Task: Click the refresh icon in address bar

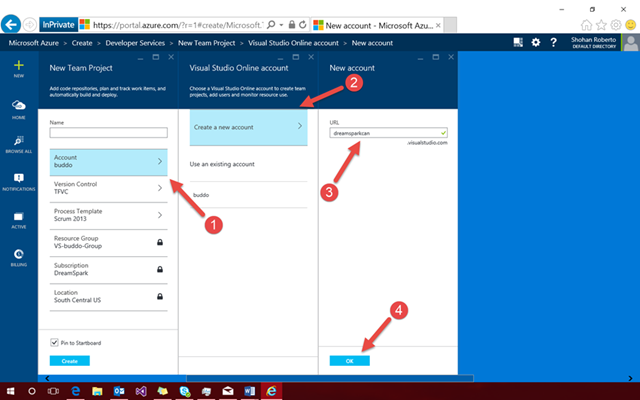Action: coord(302,25)
